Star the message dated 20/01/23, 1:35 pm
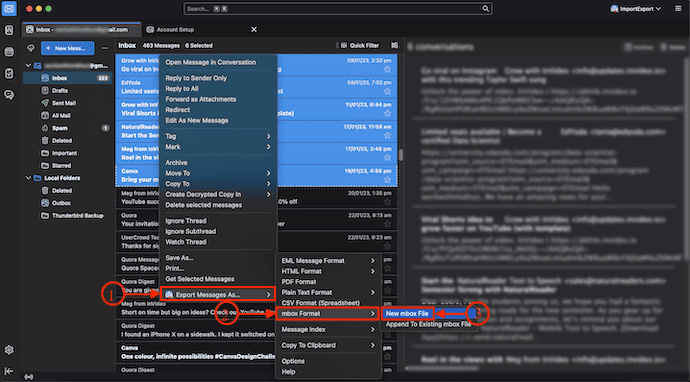 coord(387,202)
